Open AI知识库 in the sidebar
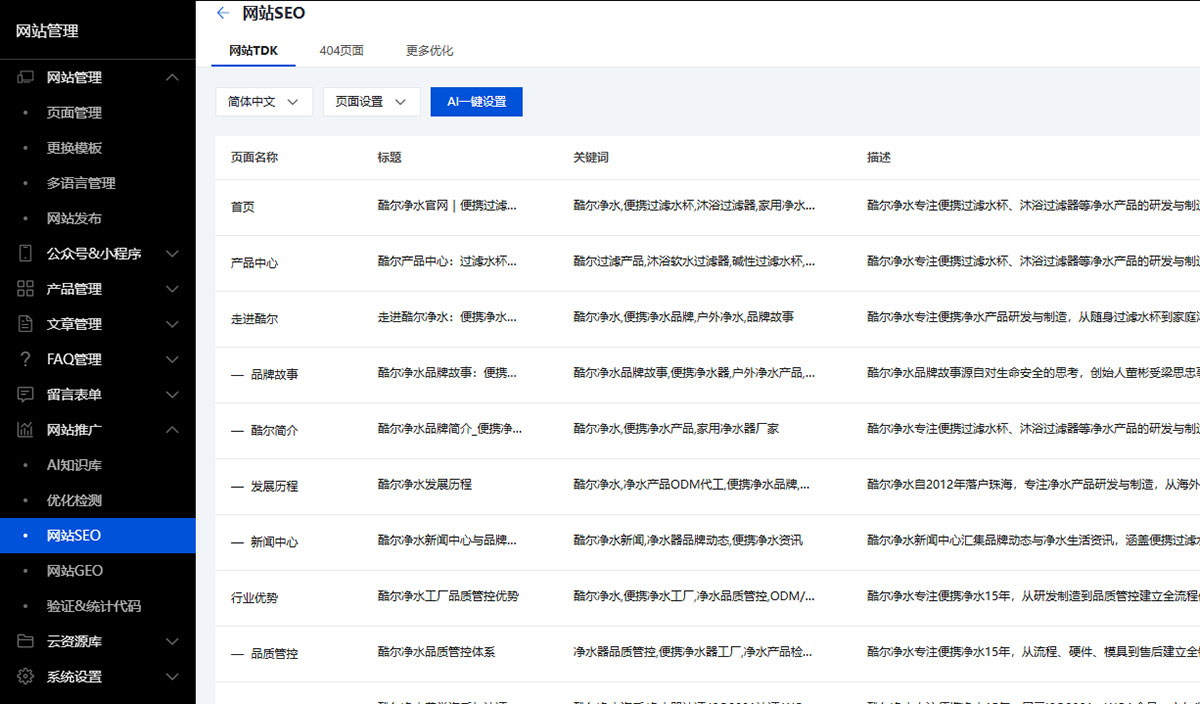This screenshot has width=1200, height=704. click(x=74, y=465)
